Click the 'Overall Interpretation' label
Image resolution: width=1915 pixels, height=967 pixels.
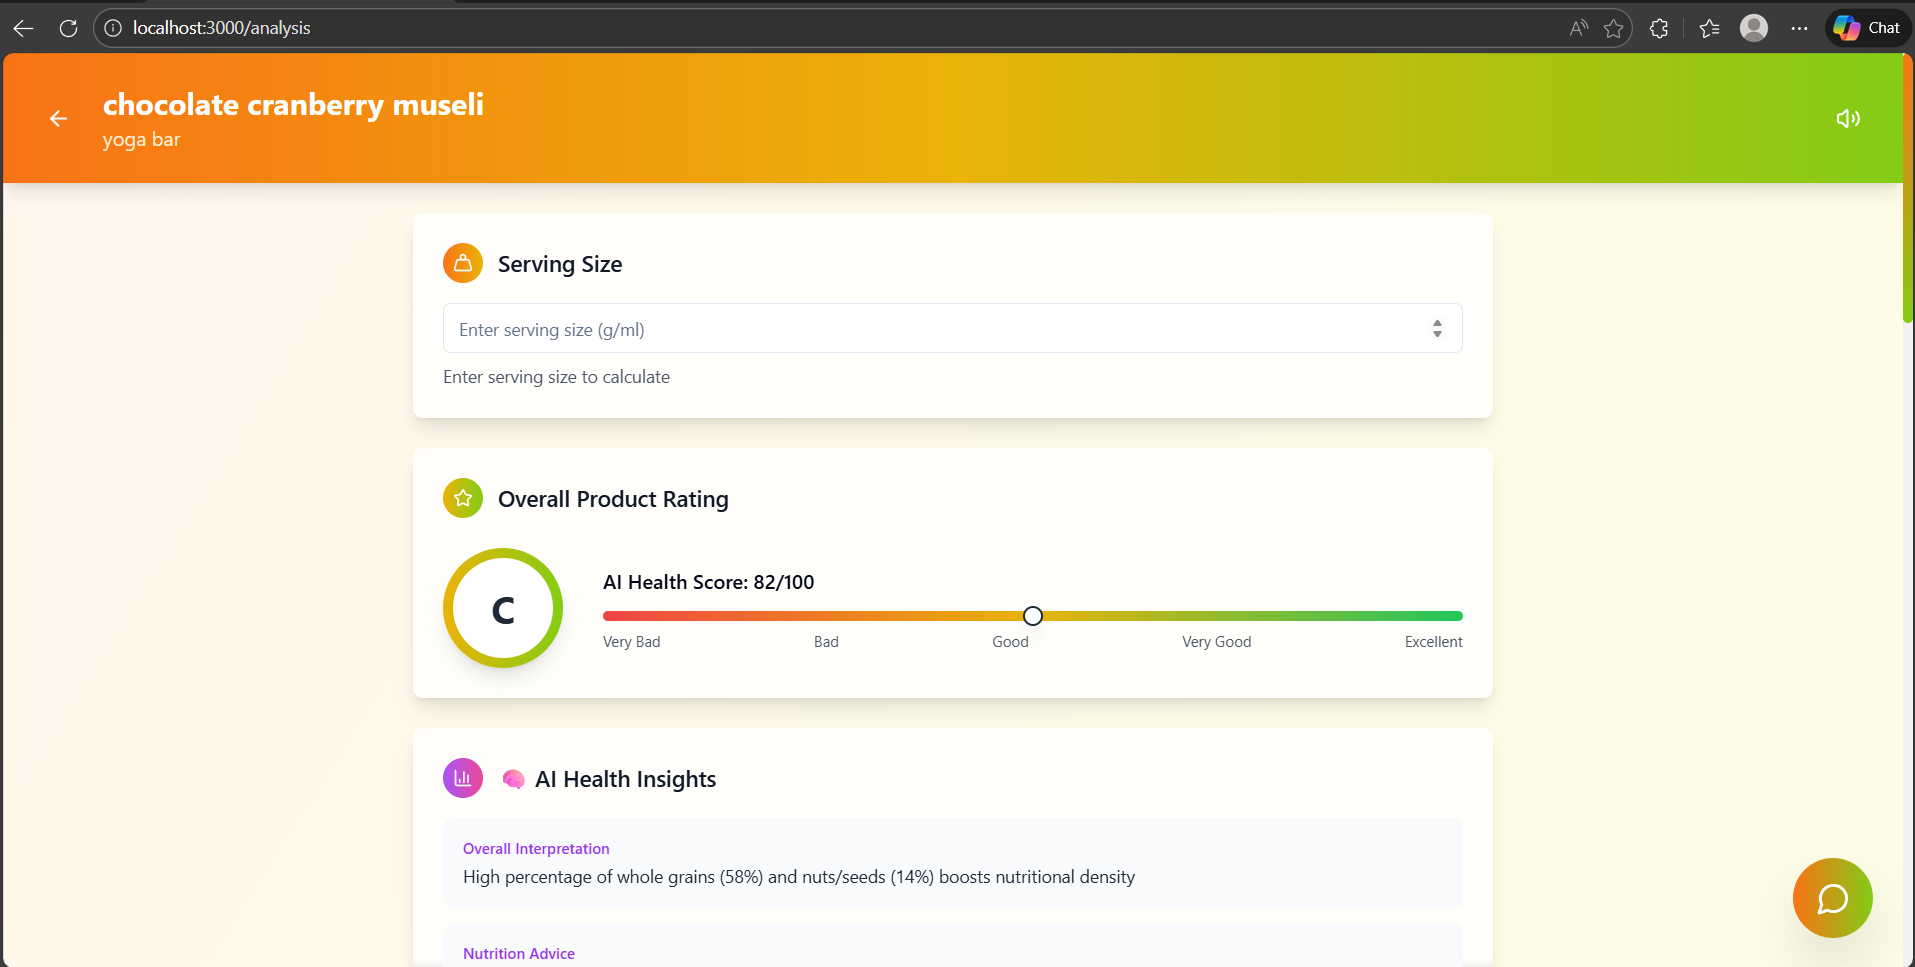(x=536, y=849)
